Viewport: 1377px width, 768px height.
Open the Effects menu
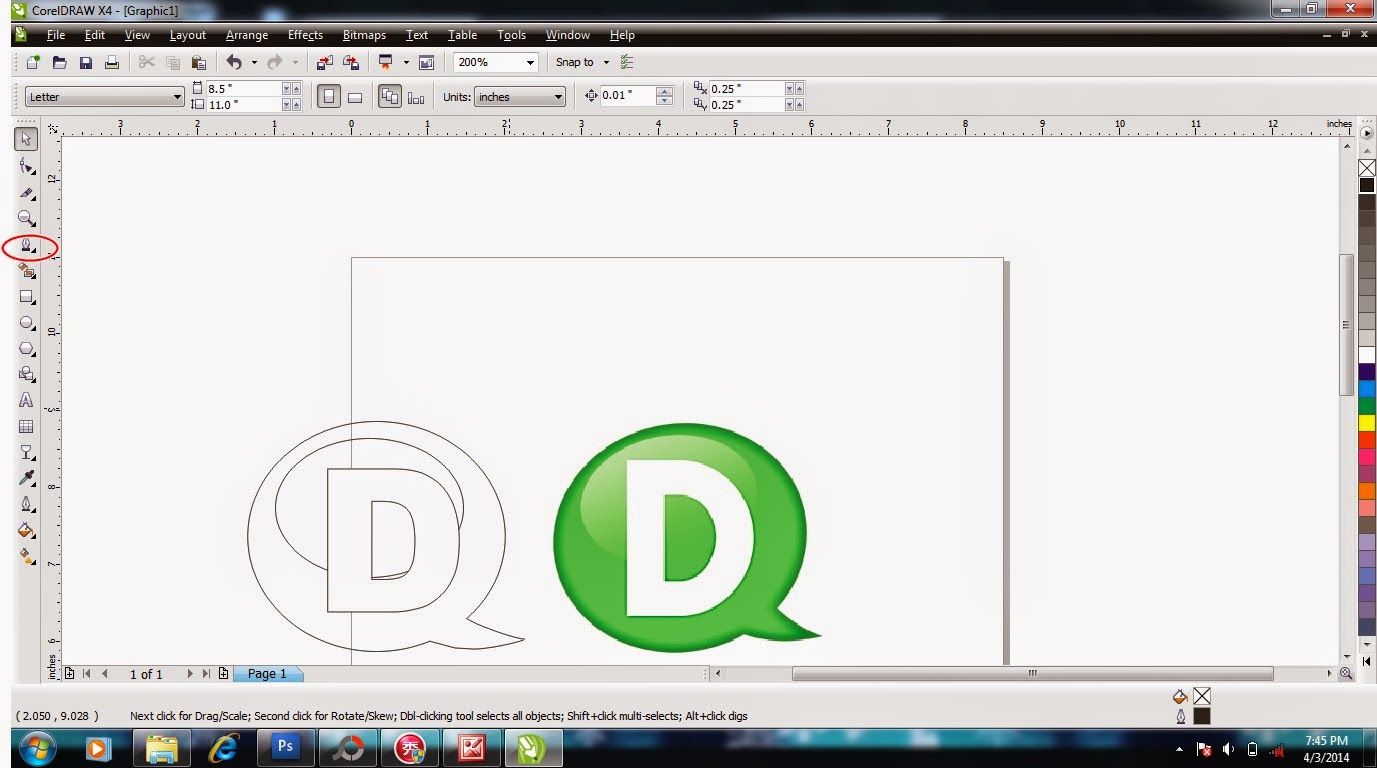click(305, 35)
